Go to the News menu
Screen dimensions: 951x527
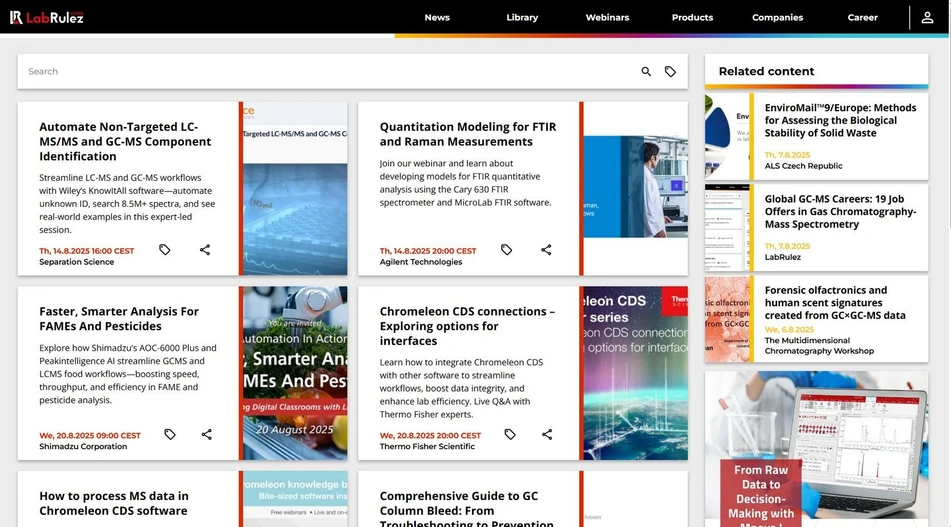(437, 18)
